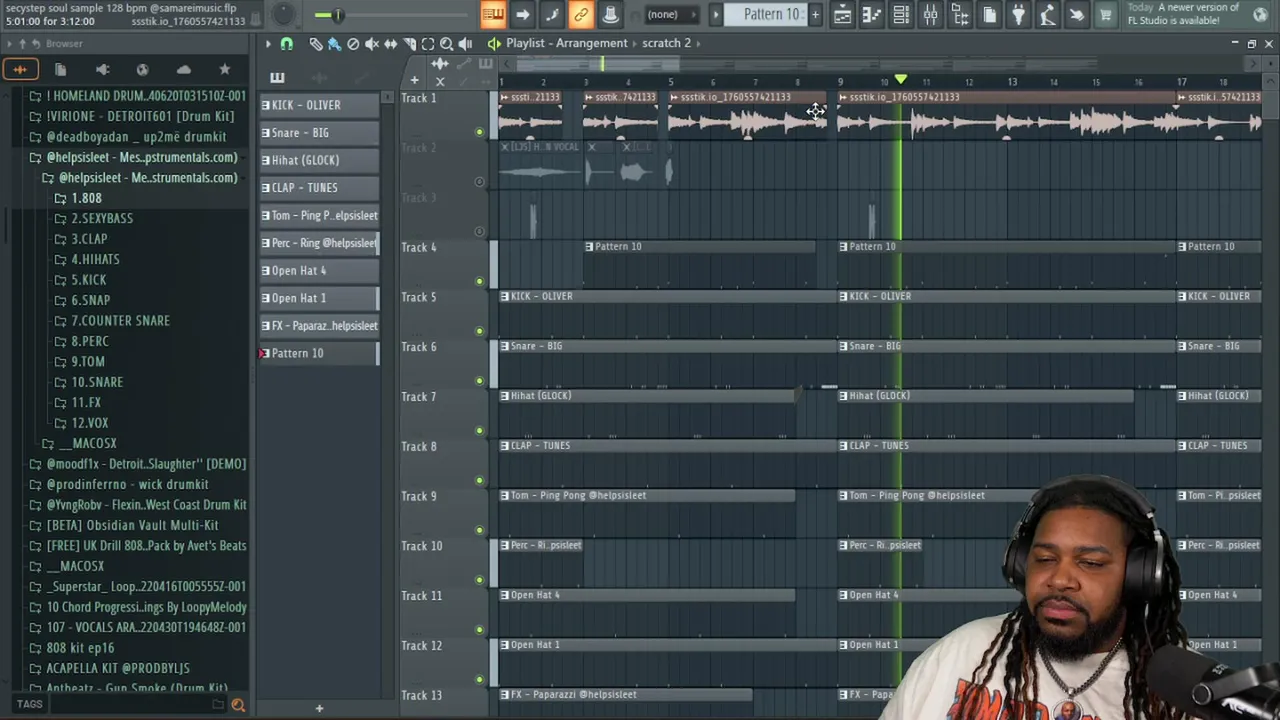Select the Delete tool in playlist toolbar

click(x=353, y=44)
